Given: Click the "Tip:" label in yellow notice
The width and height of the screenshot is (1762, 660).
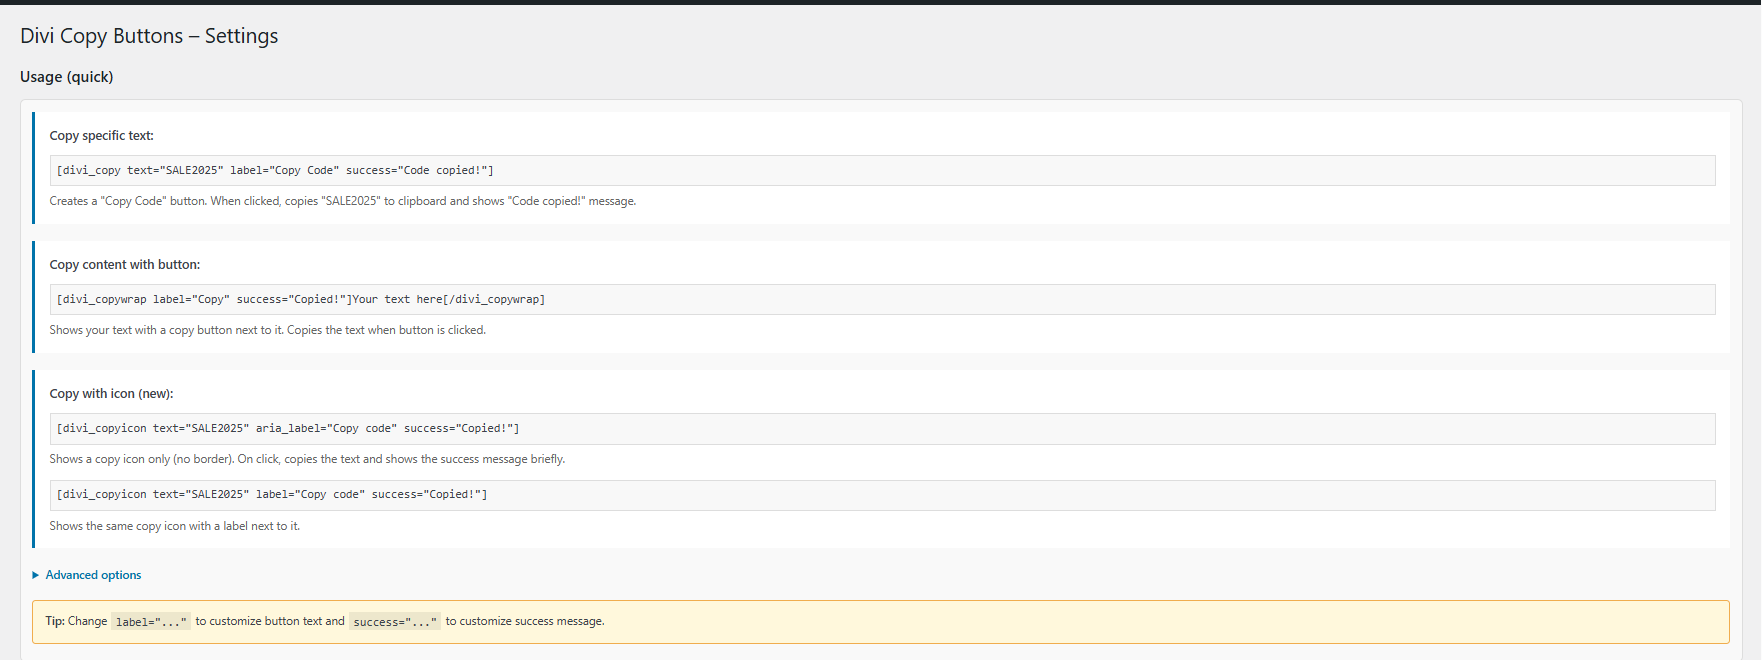Looking at the screenshot, I should [55, 621].
